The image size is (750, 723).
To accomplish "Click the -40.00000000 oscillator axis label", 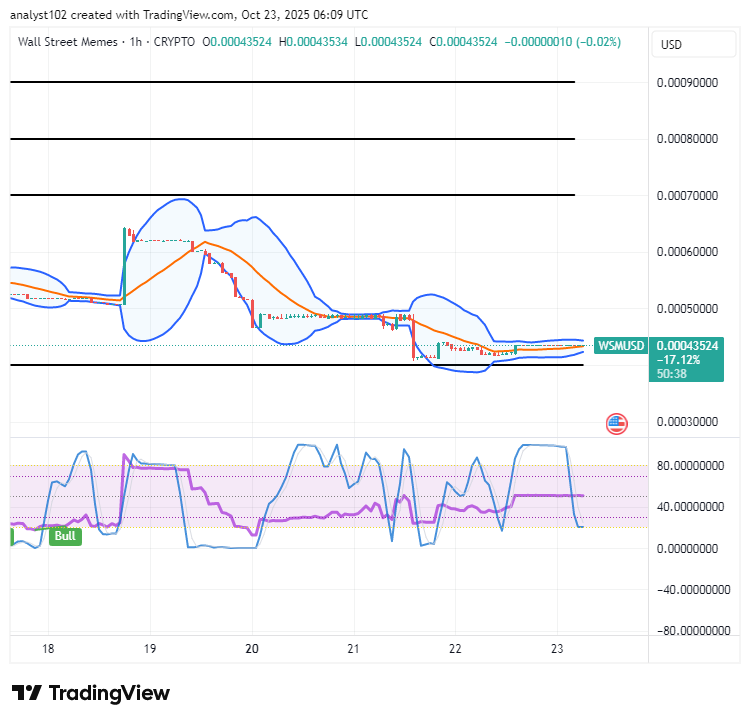I will [x=694, y=590].
